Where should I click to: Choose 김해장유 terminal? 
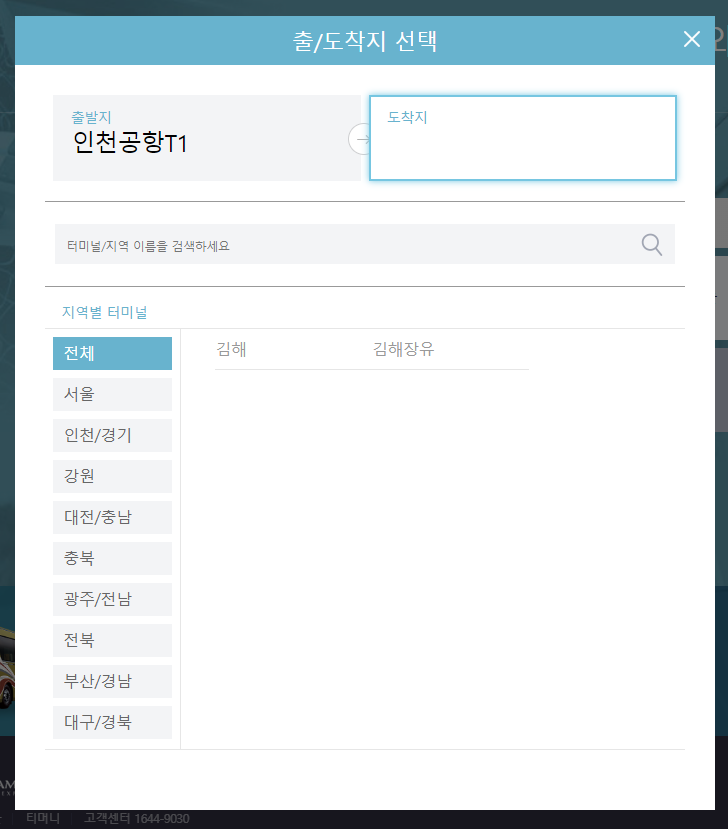(x=403, y=349)
